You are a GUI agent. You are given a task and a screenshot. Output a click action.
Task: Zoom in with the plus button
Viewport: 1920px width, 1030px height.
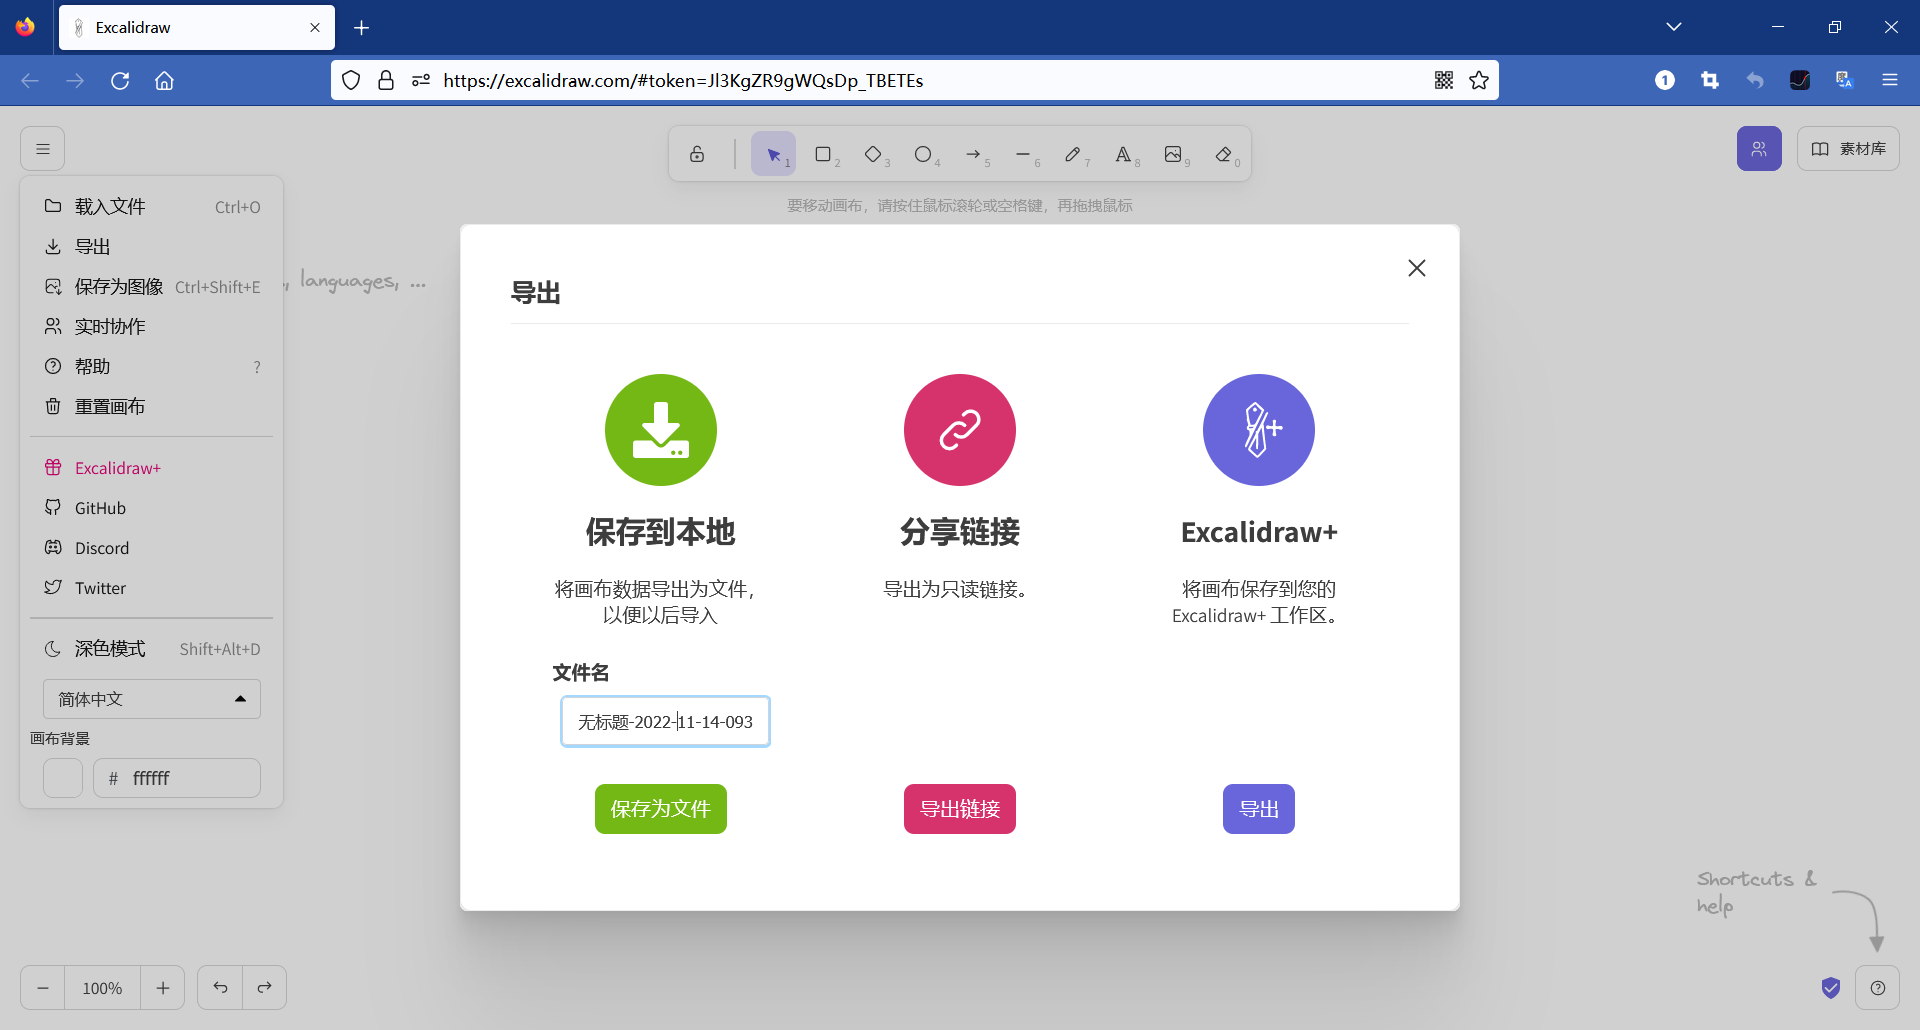(x=163, y=988)
